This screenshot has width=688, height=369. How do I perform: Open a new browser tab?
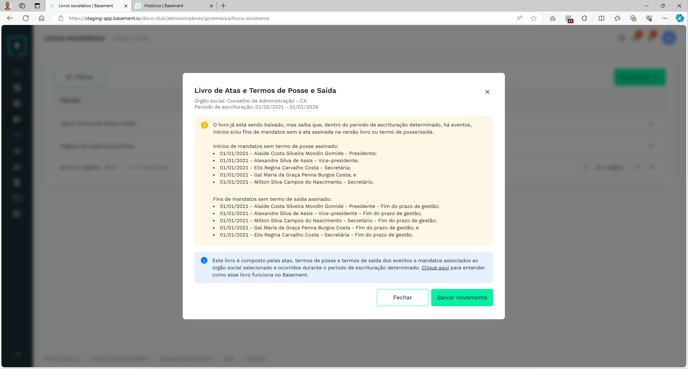tap(223, 6)
